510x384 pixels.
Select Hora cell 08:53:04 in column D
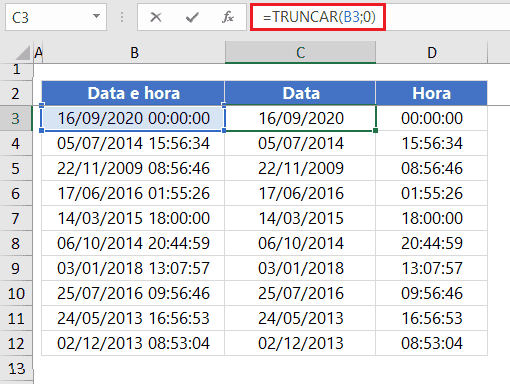pyautogui.click(x=432, y=343)
